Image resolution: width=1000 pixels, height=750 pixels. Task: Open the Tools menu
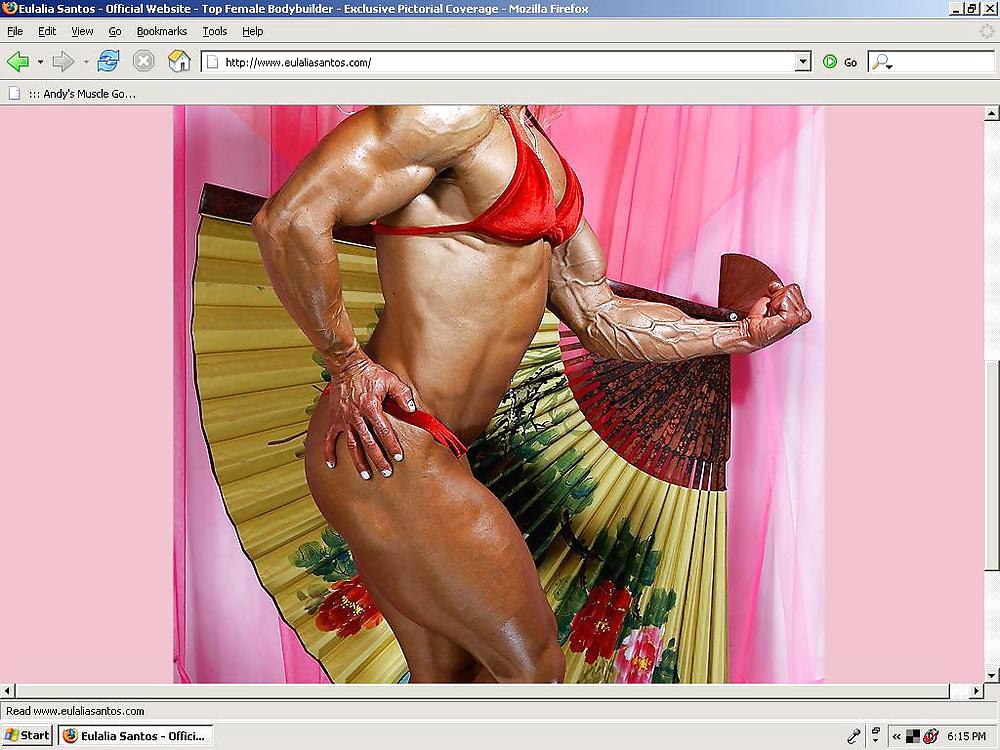click(x=214, y=31)
